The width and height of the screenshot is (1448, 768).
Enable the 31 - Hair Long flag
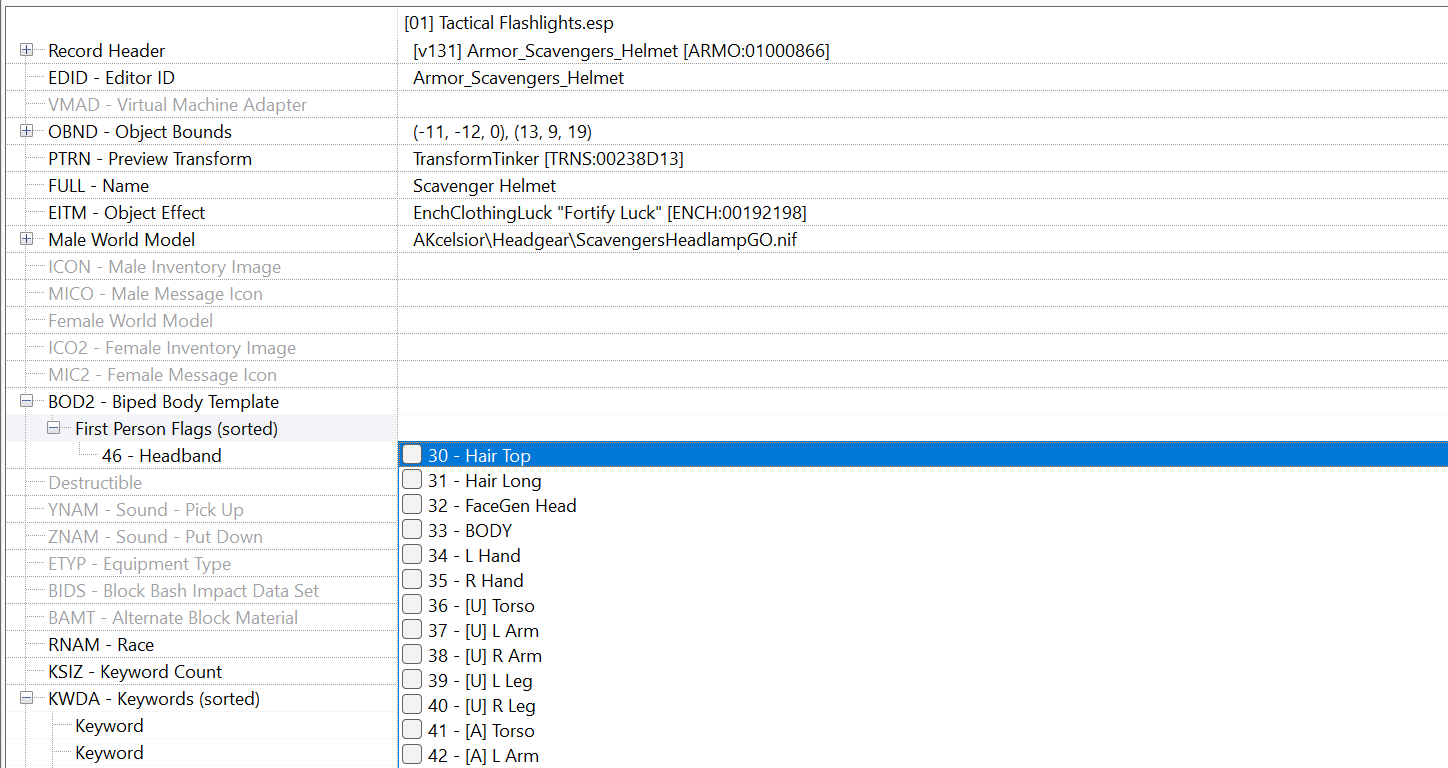[x=412, y=480]
